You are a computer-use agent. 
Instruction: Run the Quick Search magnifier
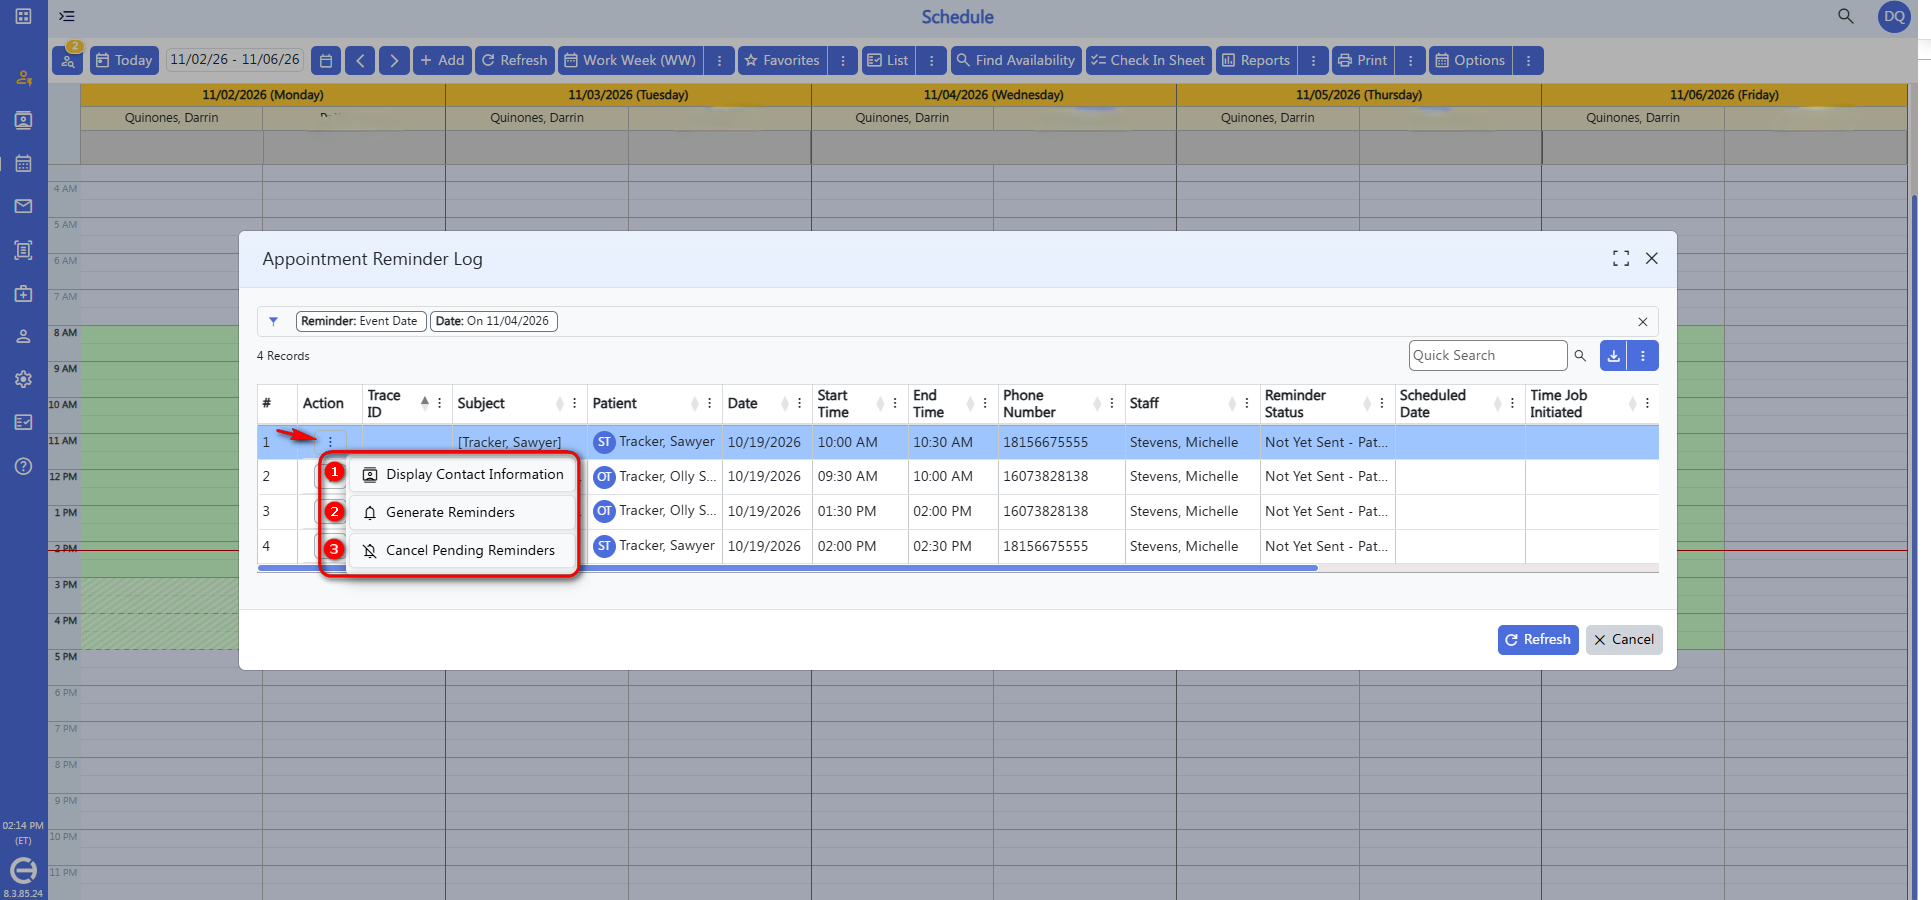[1580, 355]
